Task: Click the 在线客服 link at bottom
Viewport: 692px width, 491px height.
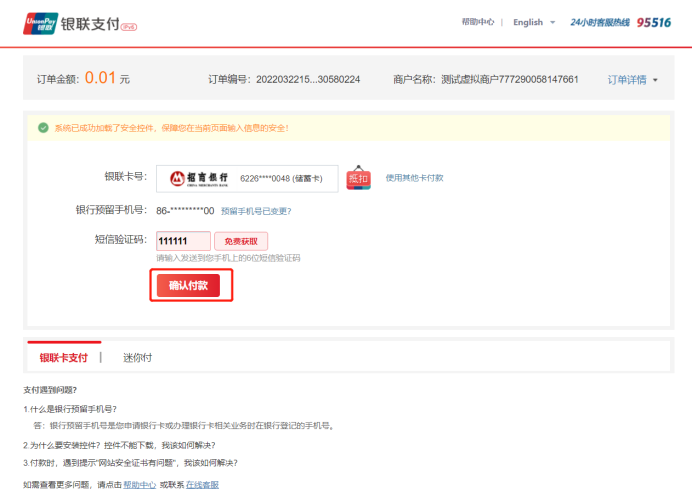Action: tap(202, 485)
